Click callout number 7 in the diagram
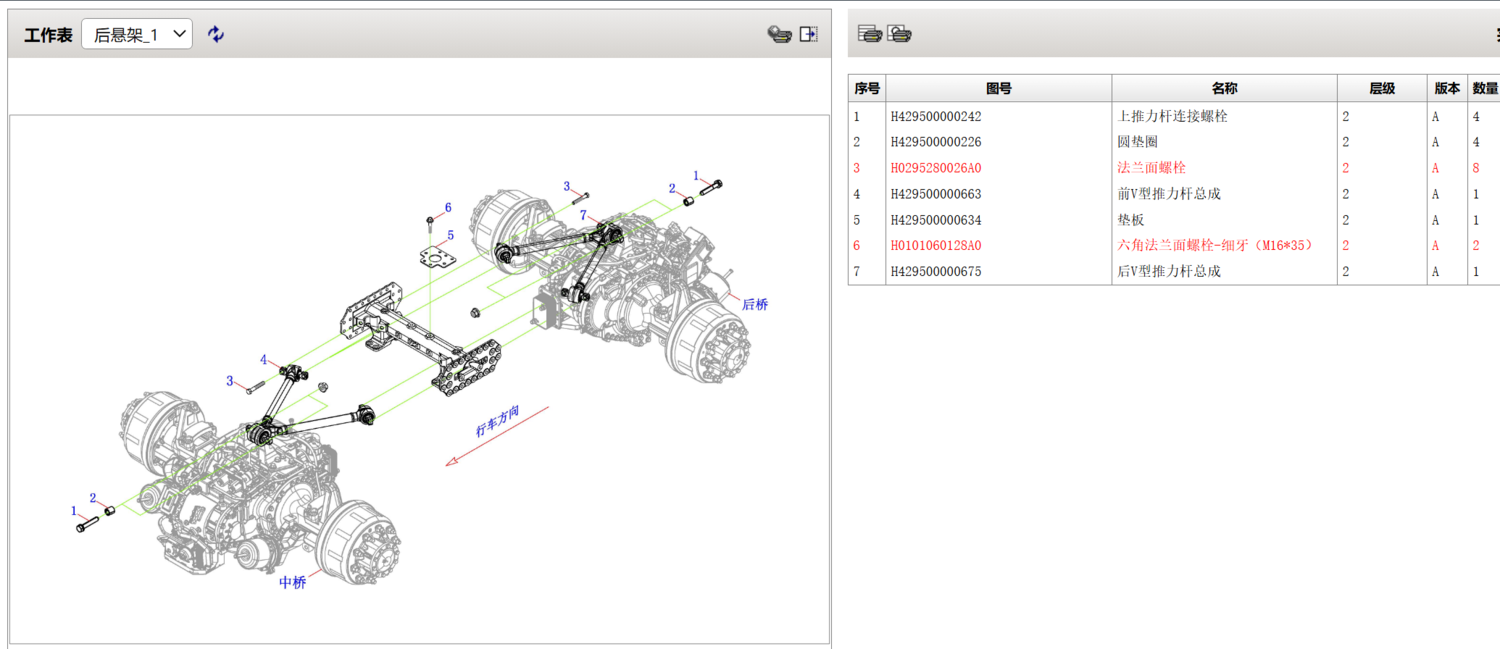Viewport: 1500px width, 649px height. tap(583, 214)
